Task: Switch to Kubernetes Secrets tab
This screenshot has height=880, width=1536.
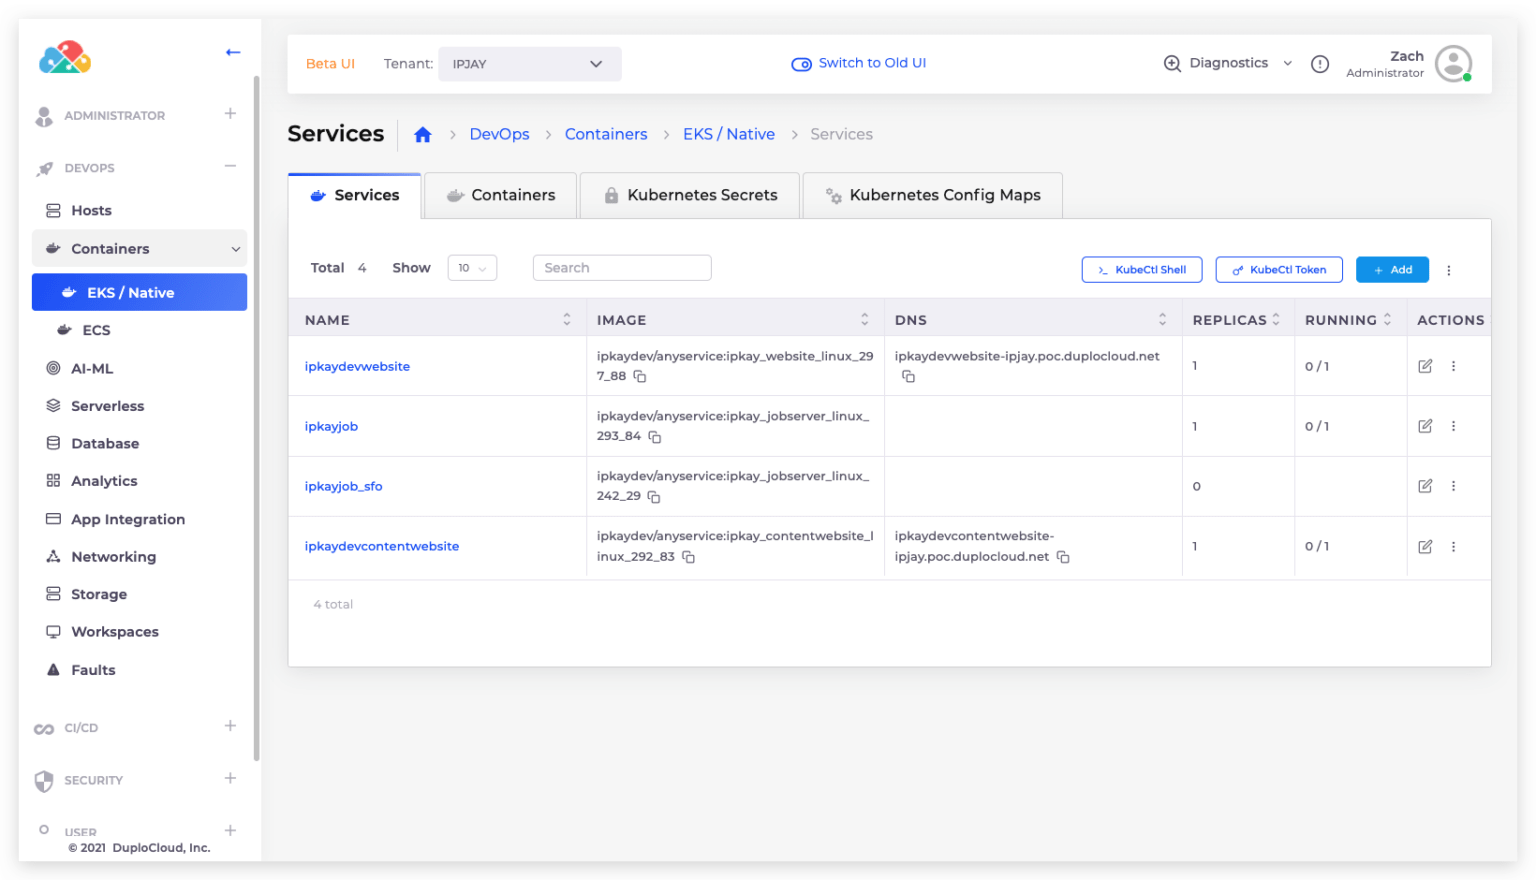Action: [690, 196]
